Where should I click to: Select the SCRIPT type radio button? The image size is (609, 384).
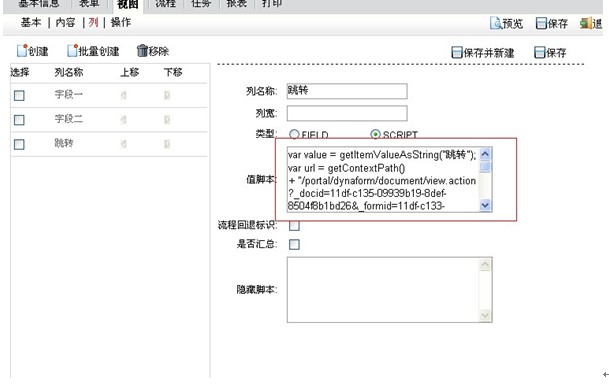click(375, 134)
